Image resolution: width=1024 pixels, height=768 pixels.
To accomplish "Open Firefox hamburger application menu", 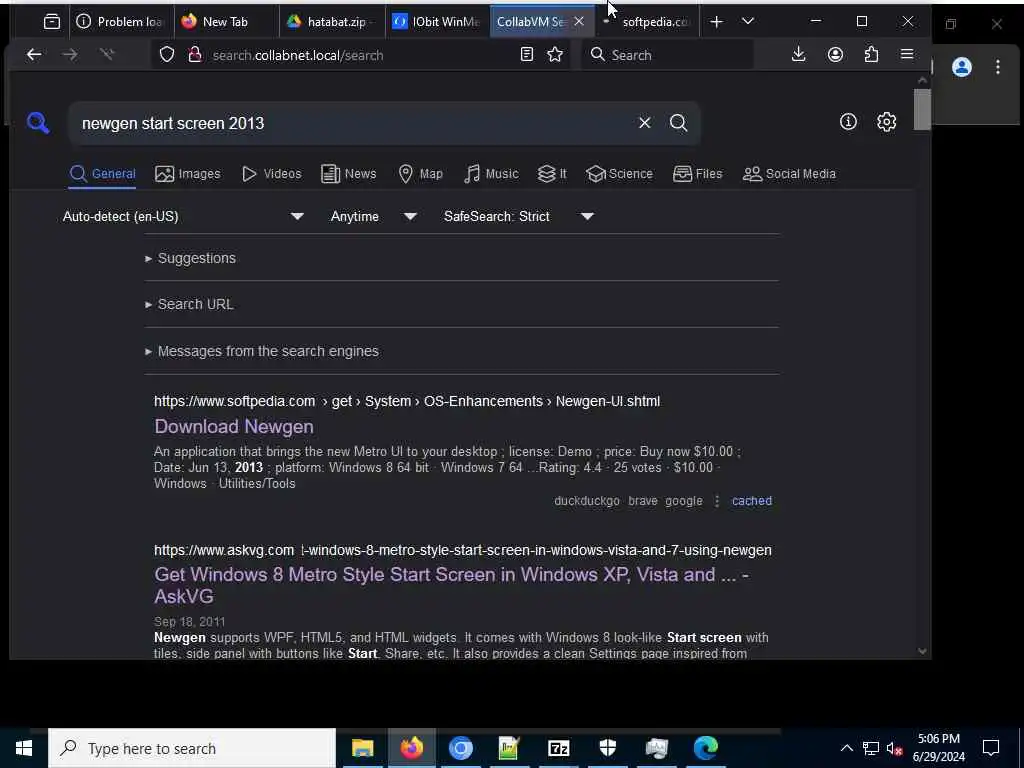I will point(906,54).
